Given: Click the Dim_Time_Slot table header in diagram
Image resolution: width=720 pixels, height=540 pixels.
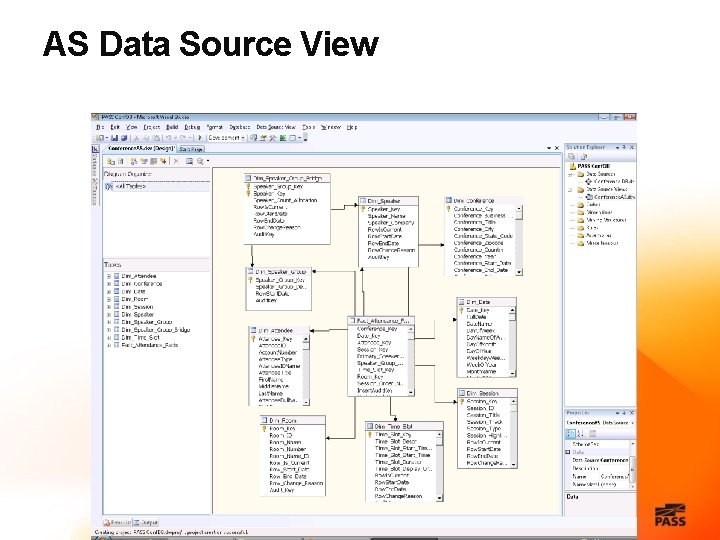Looking at the screenshot, I should coord(404,426).
